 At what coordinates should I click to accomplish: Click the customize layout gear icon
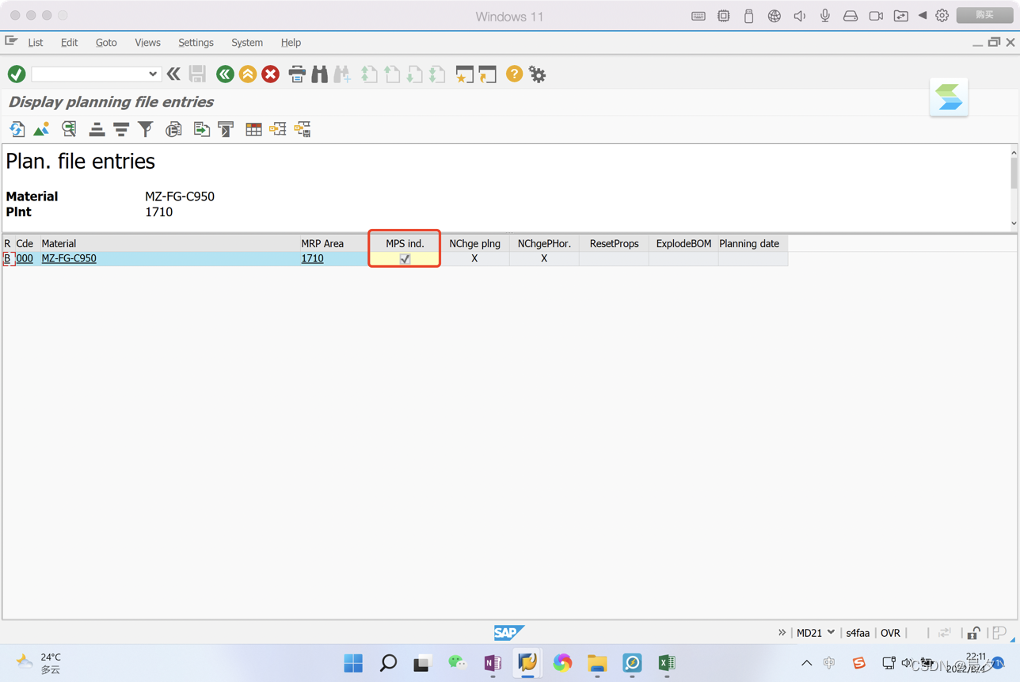tap(537, 74)
